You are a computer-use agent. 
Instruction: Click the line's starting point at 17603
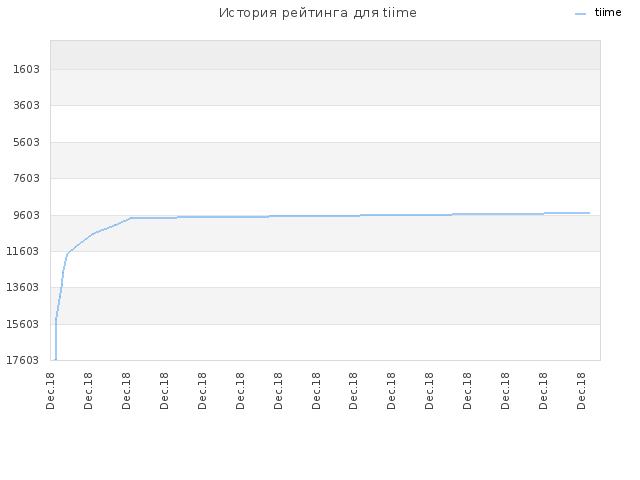[56, 360]
